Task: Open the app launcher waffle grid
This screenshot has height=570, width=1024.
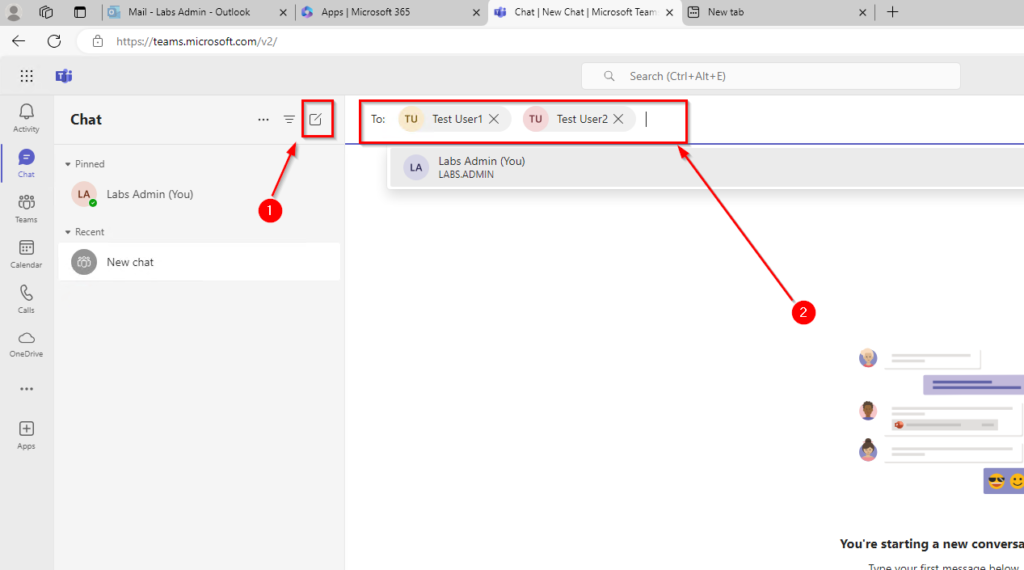Action: pyautogui.click(x=26, y=76)
